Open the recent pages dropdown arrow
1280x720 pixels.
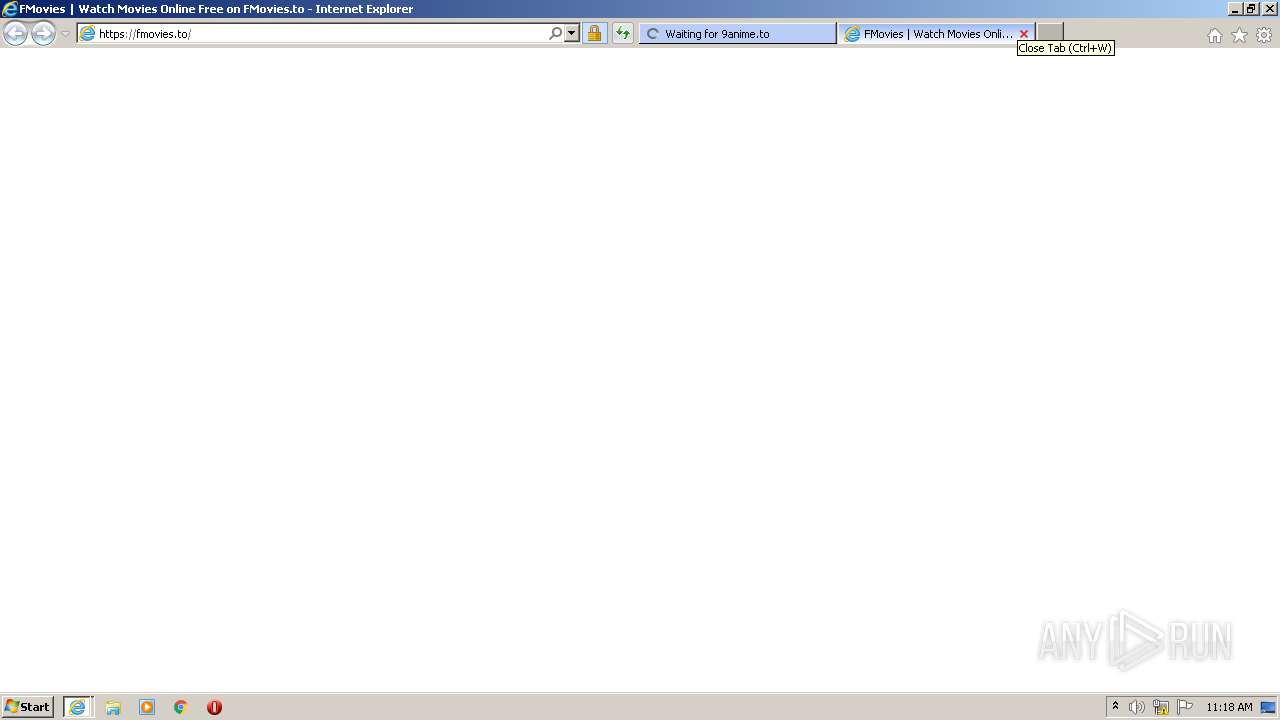[65, 34]
